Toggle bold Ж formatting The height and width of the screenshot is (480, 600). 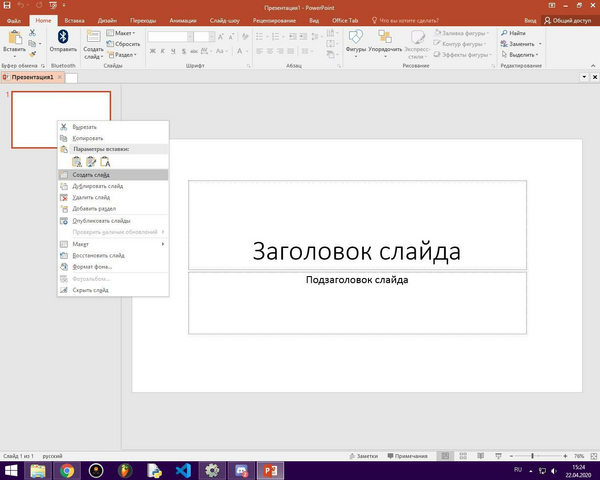pyautogui.click(x=153, y=51)
